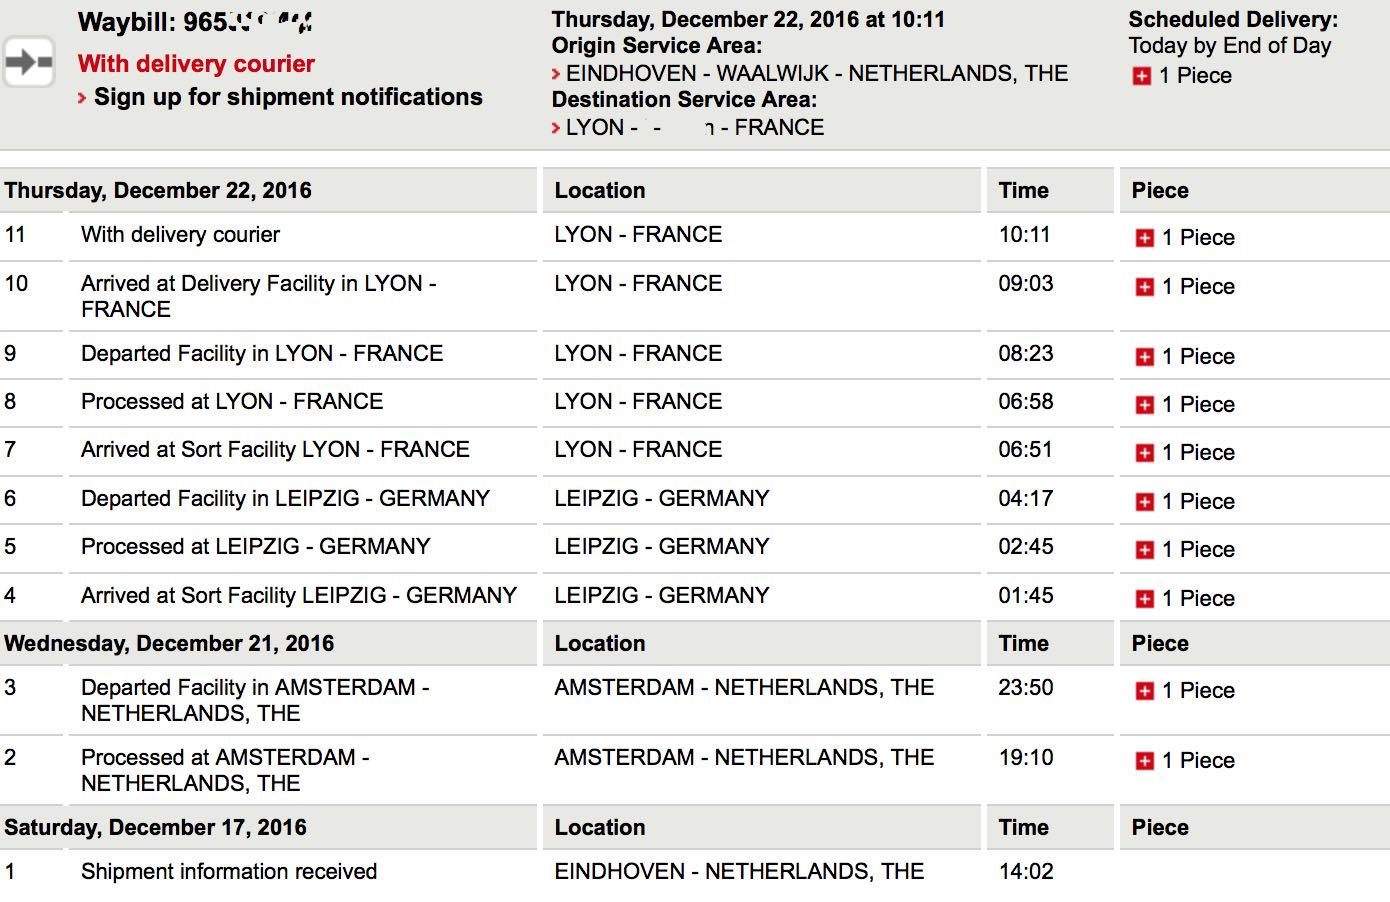Click plus icon for Arrived Sort Facility LYON row

[1145, 453]
